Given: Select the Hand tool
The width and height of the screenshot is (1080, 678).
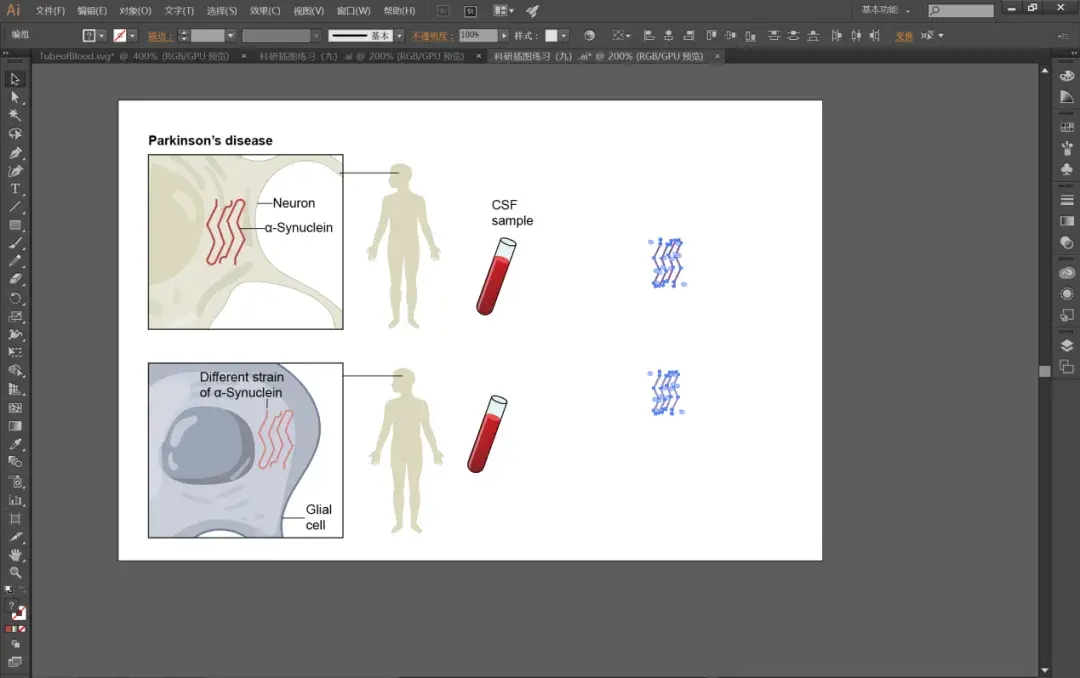Looking at the screenshot, I should click(15, 556).
